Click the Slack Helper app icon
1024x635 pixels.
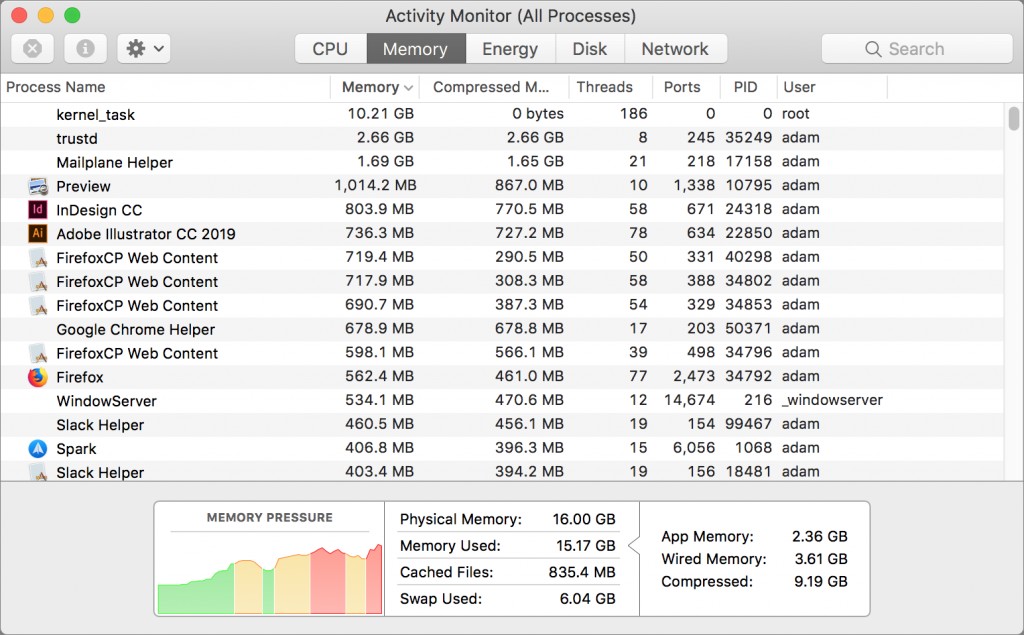(x=38, y=472)
